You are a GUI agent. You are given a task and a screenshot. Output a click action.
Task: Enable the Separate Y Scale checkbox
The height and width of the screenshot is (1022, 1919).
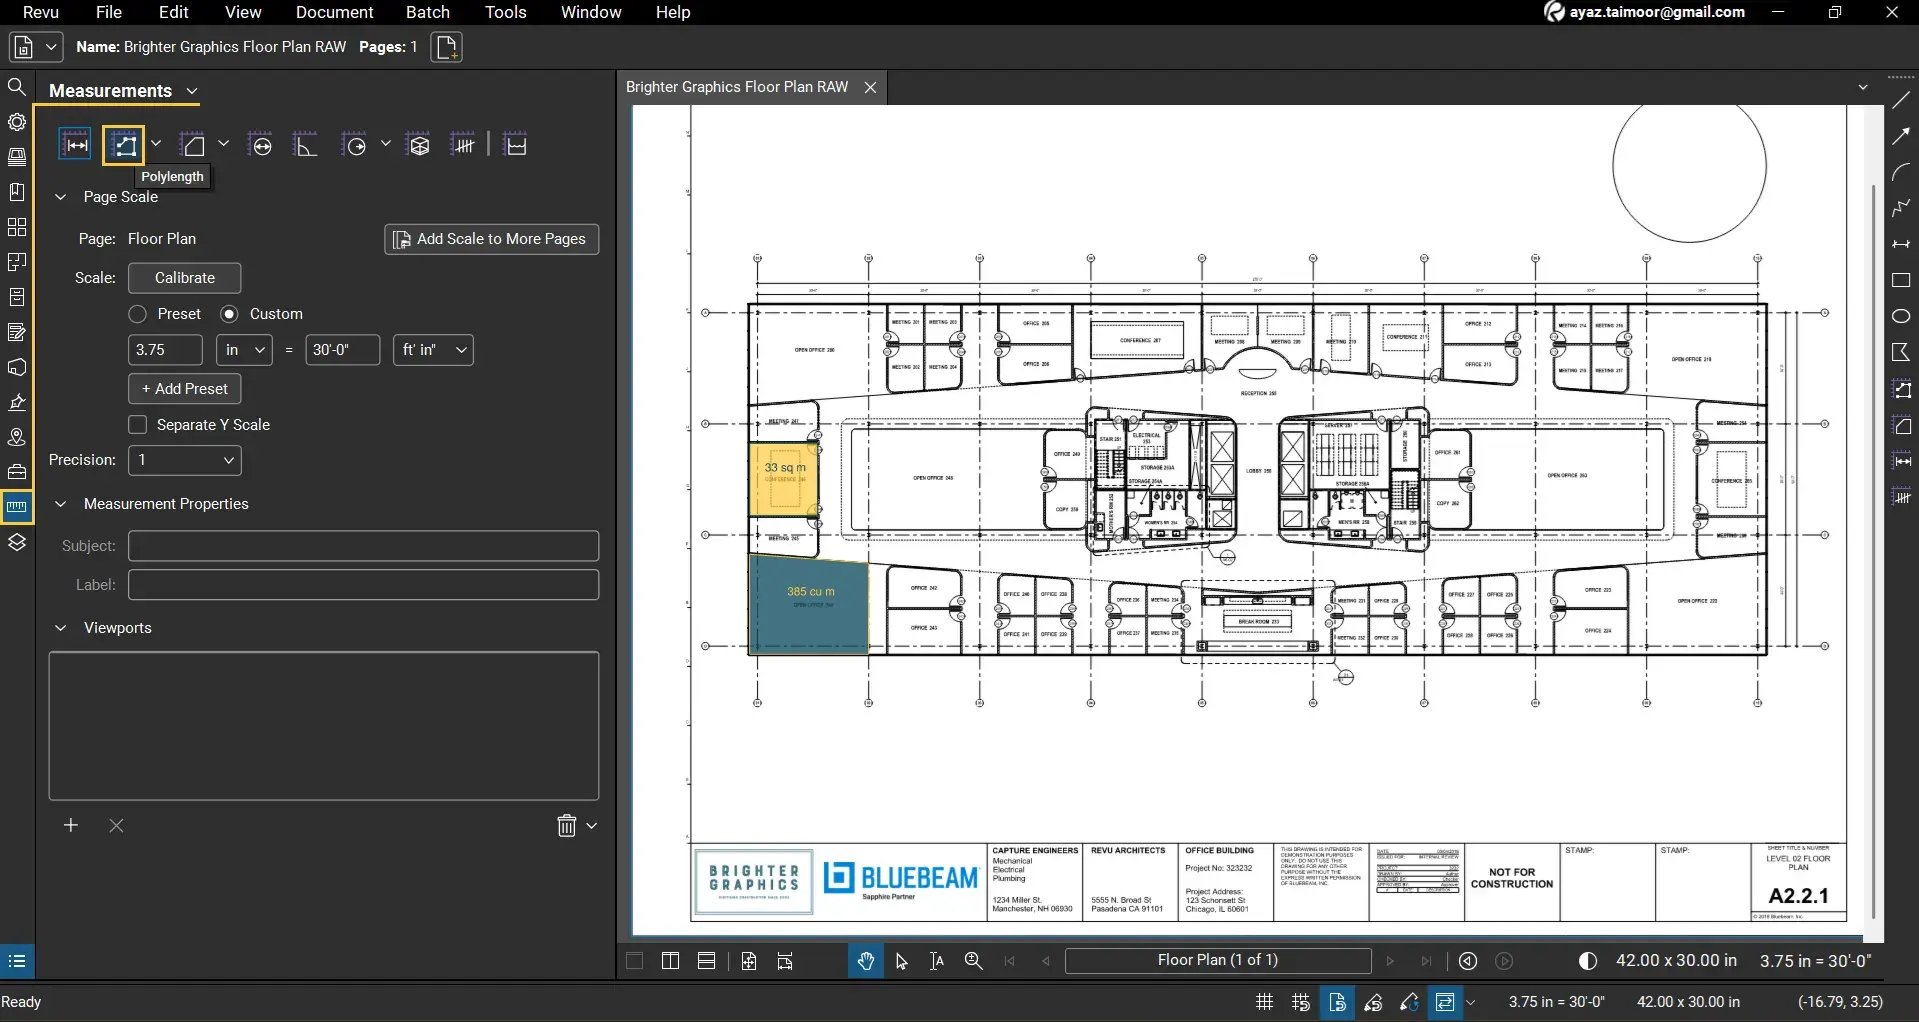[x=138, y=425]
